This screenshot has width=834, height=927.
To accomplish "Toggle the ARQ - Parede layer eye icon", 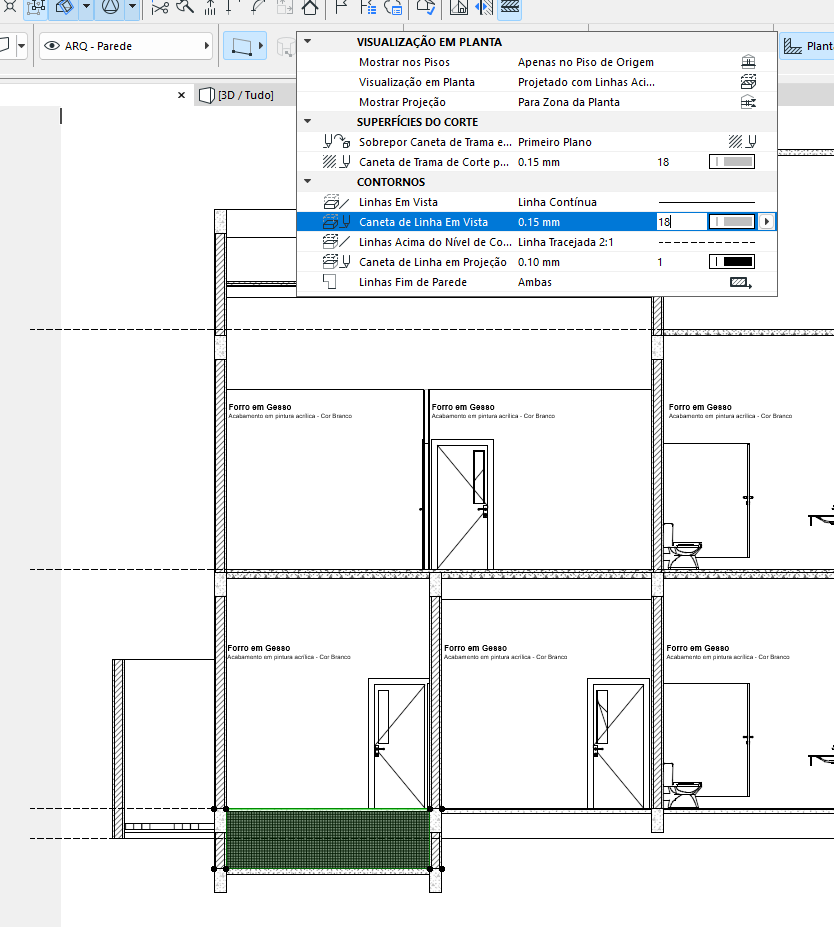I will (51, 46).
